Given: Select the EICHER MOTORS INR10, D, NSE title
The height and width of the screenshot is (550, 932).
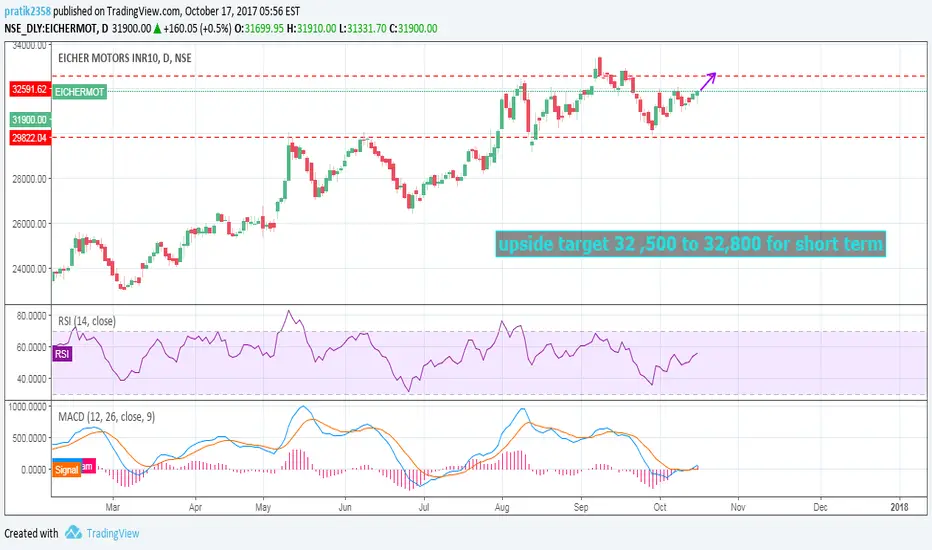Looking at the screenshot, I should tap(125, 58).
